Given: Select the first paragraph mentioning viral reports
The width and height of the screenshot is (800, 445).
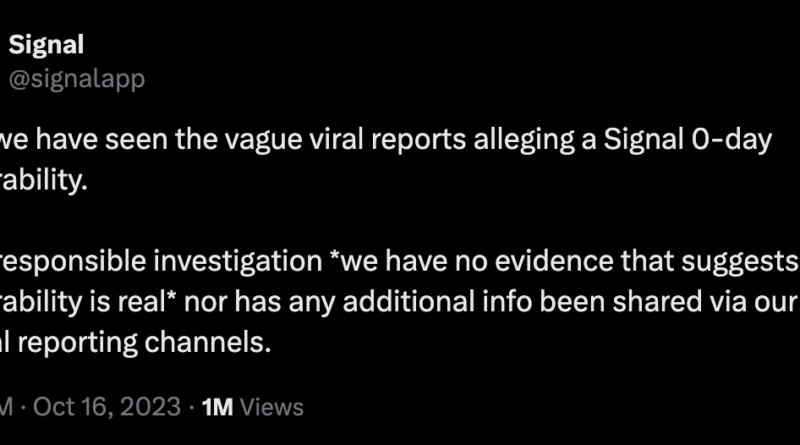Looking at the screenshot, I should [386, 159].
